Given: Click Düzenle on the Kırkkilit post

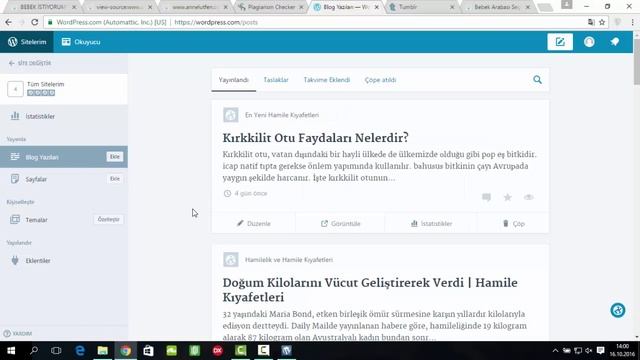Looking at the screenshot, I should 253,223.
